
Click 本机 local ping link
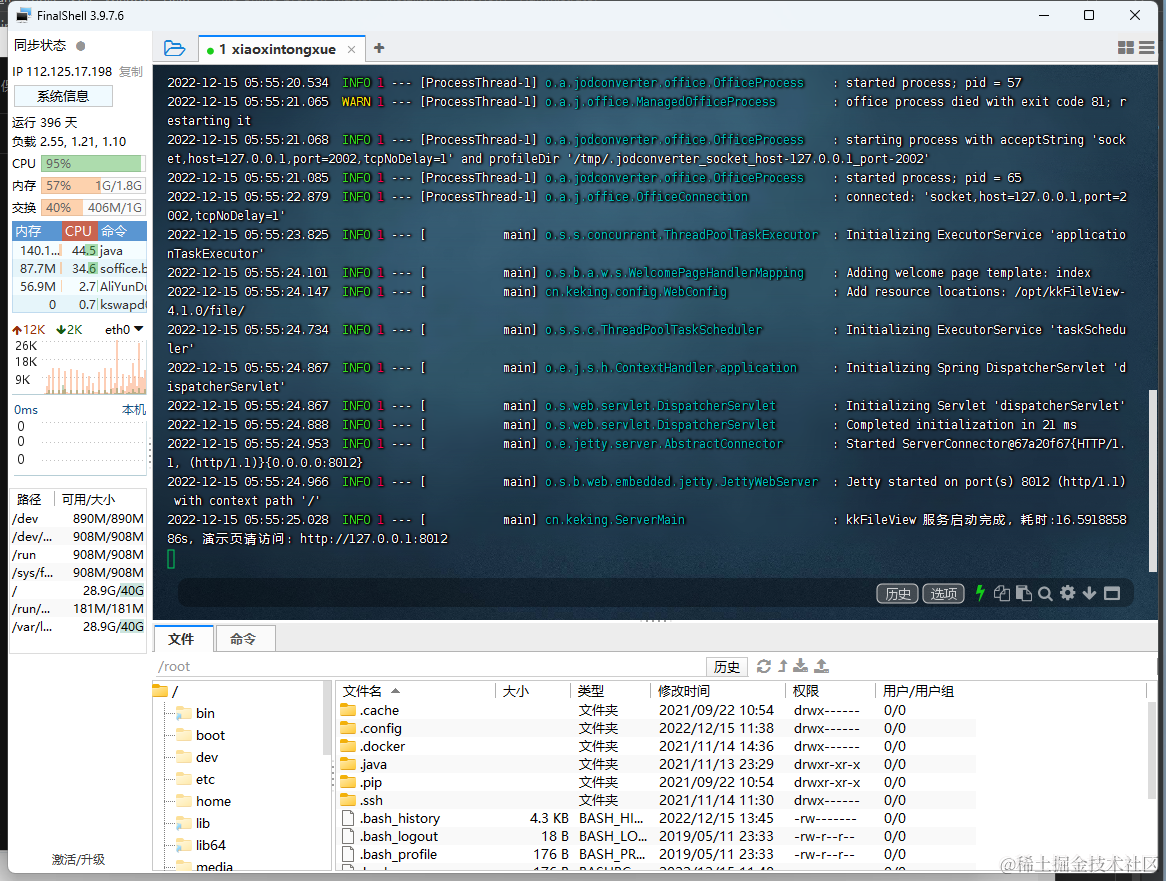pyautogui.click(x=134, y=410)
